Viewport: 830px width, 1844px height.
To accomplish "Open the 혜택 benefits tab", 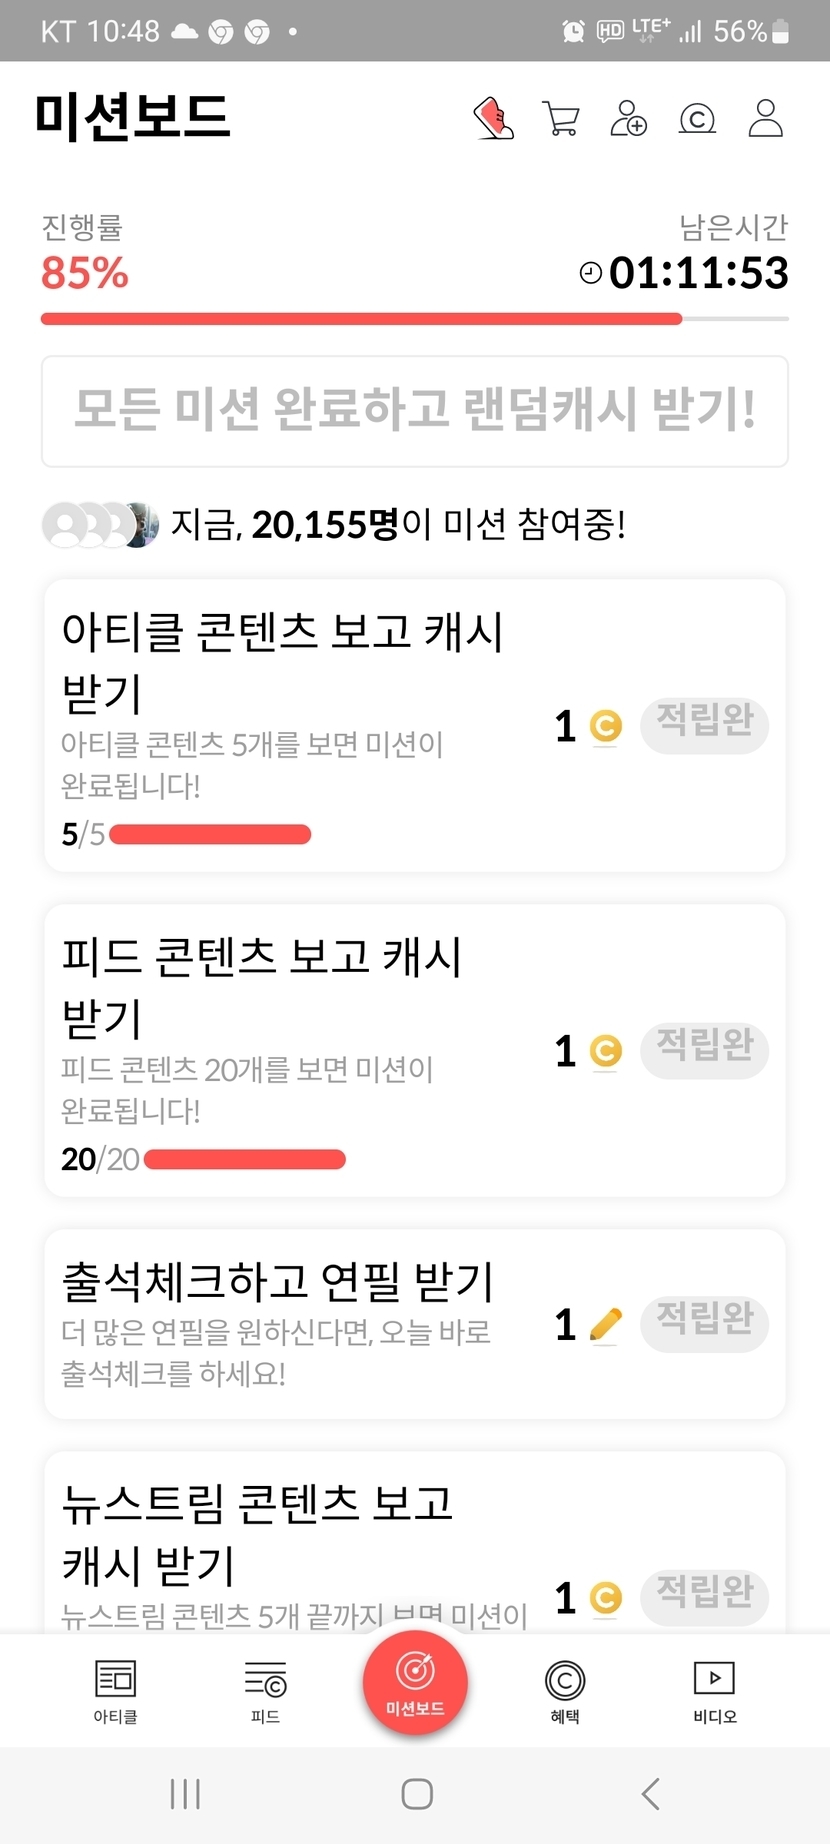I will point(565,1691).
